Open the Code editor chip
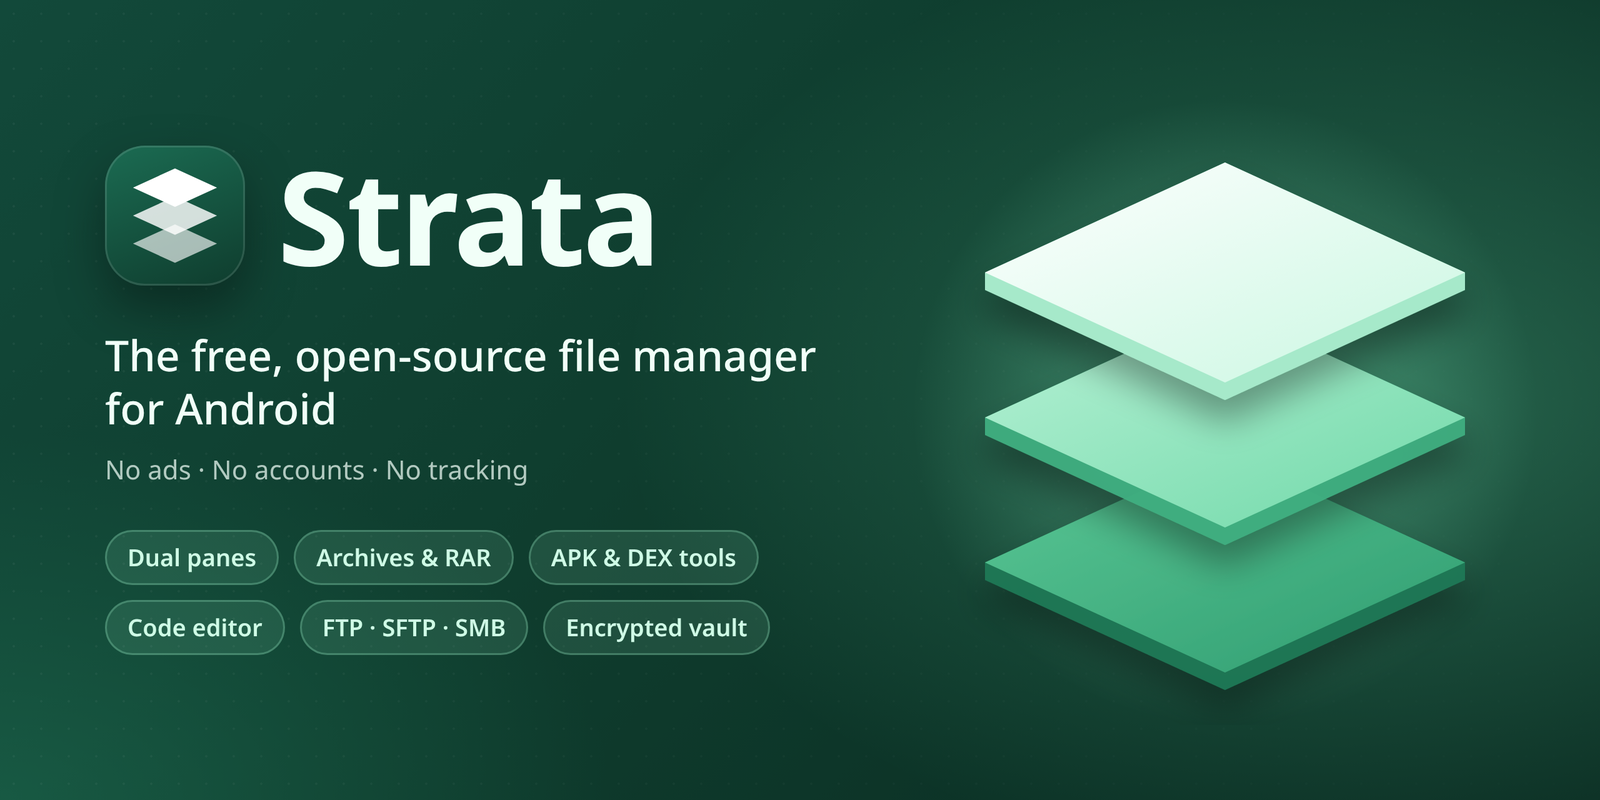This screenshot has height=800, width=1600. 195,628
